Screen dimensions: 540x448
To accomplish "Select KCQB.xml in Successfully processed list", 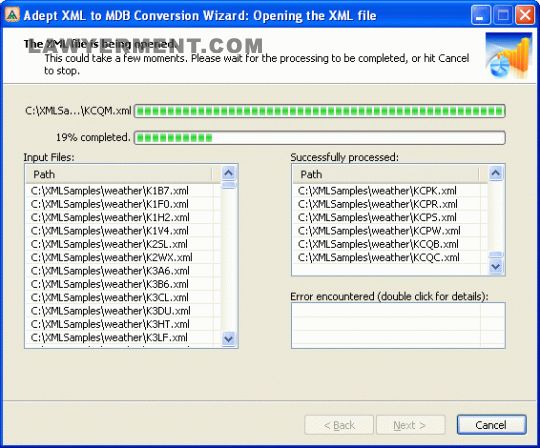I will 378,244.
